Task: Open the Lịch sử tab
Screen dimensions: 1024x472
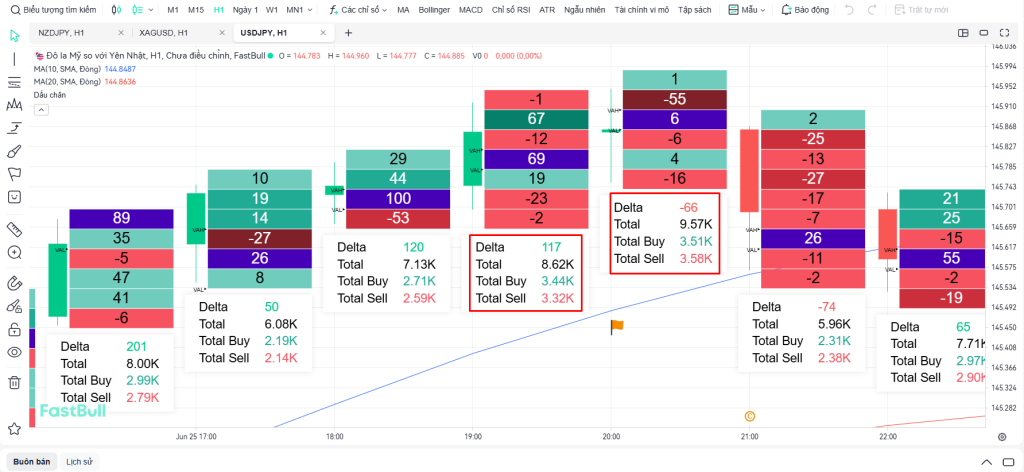Action: click(x=80, y=462)
